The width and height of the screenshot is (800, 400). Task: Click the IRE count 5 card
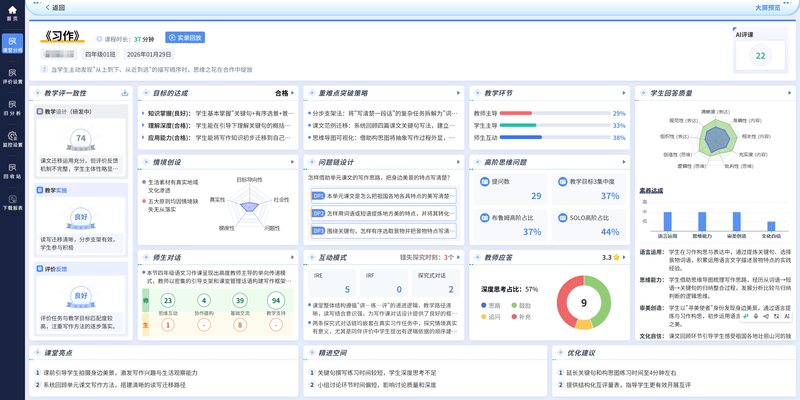tap(332, 283)
